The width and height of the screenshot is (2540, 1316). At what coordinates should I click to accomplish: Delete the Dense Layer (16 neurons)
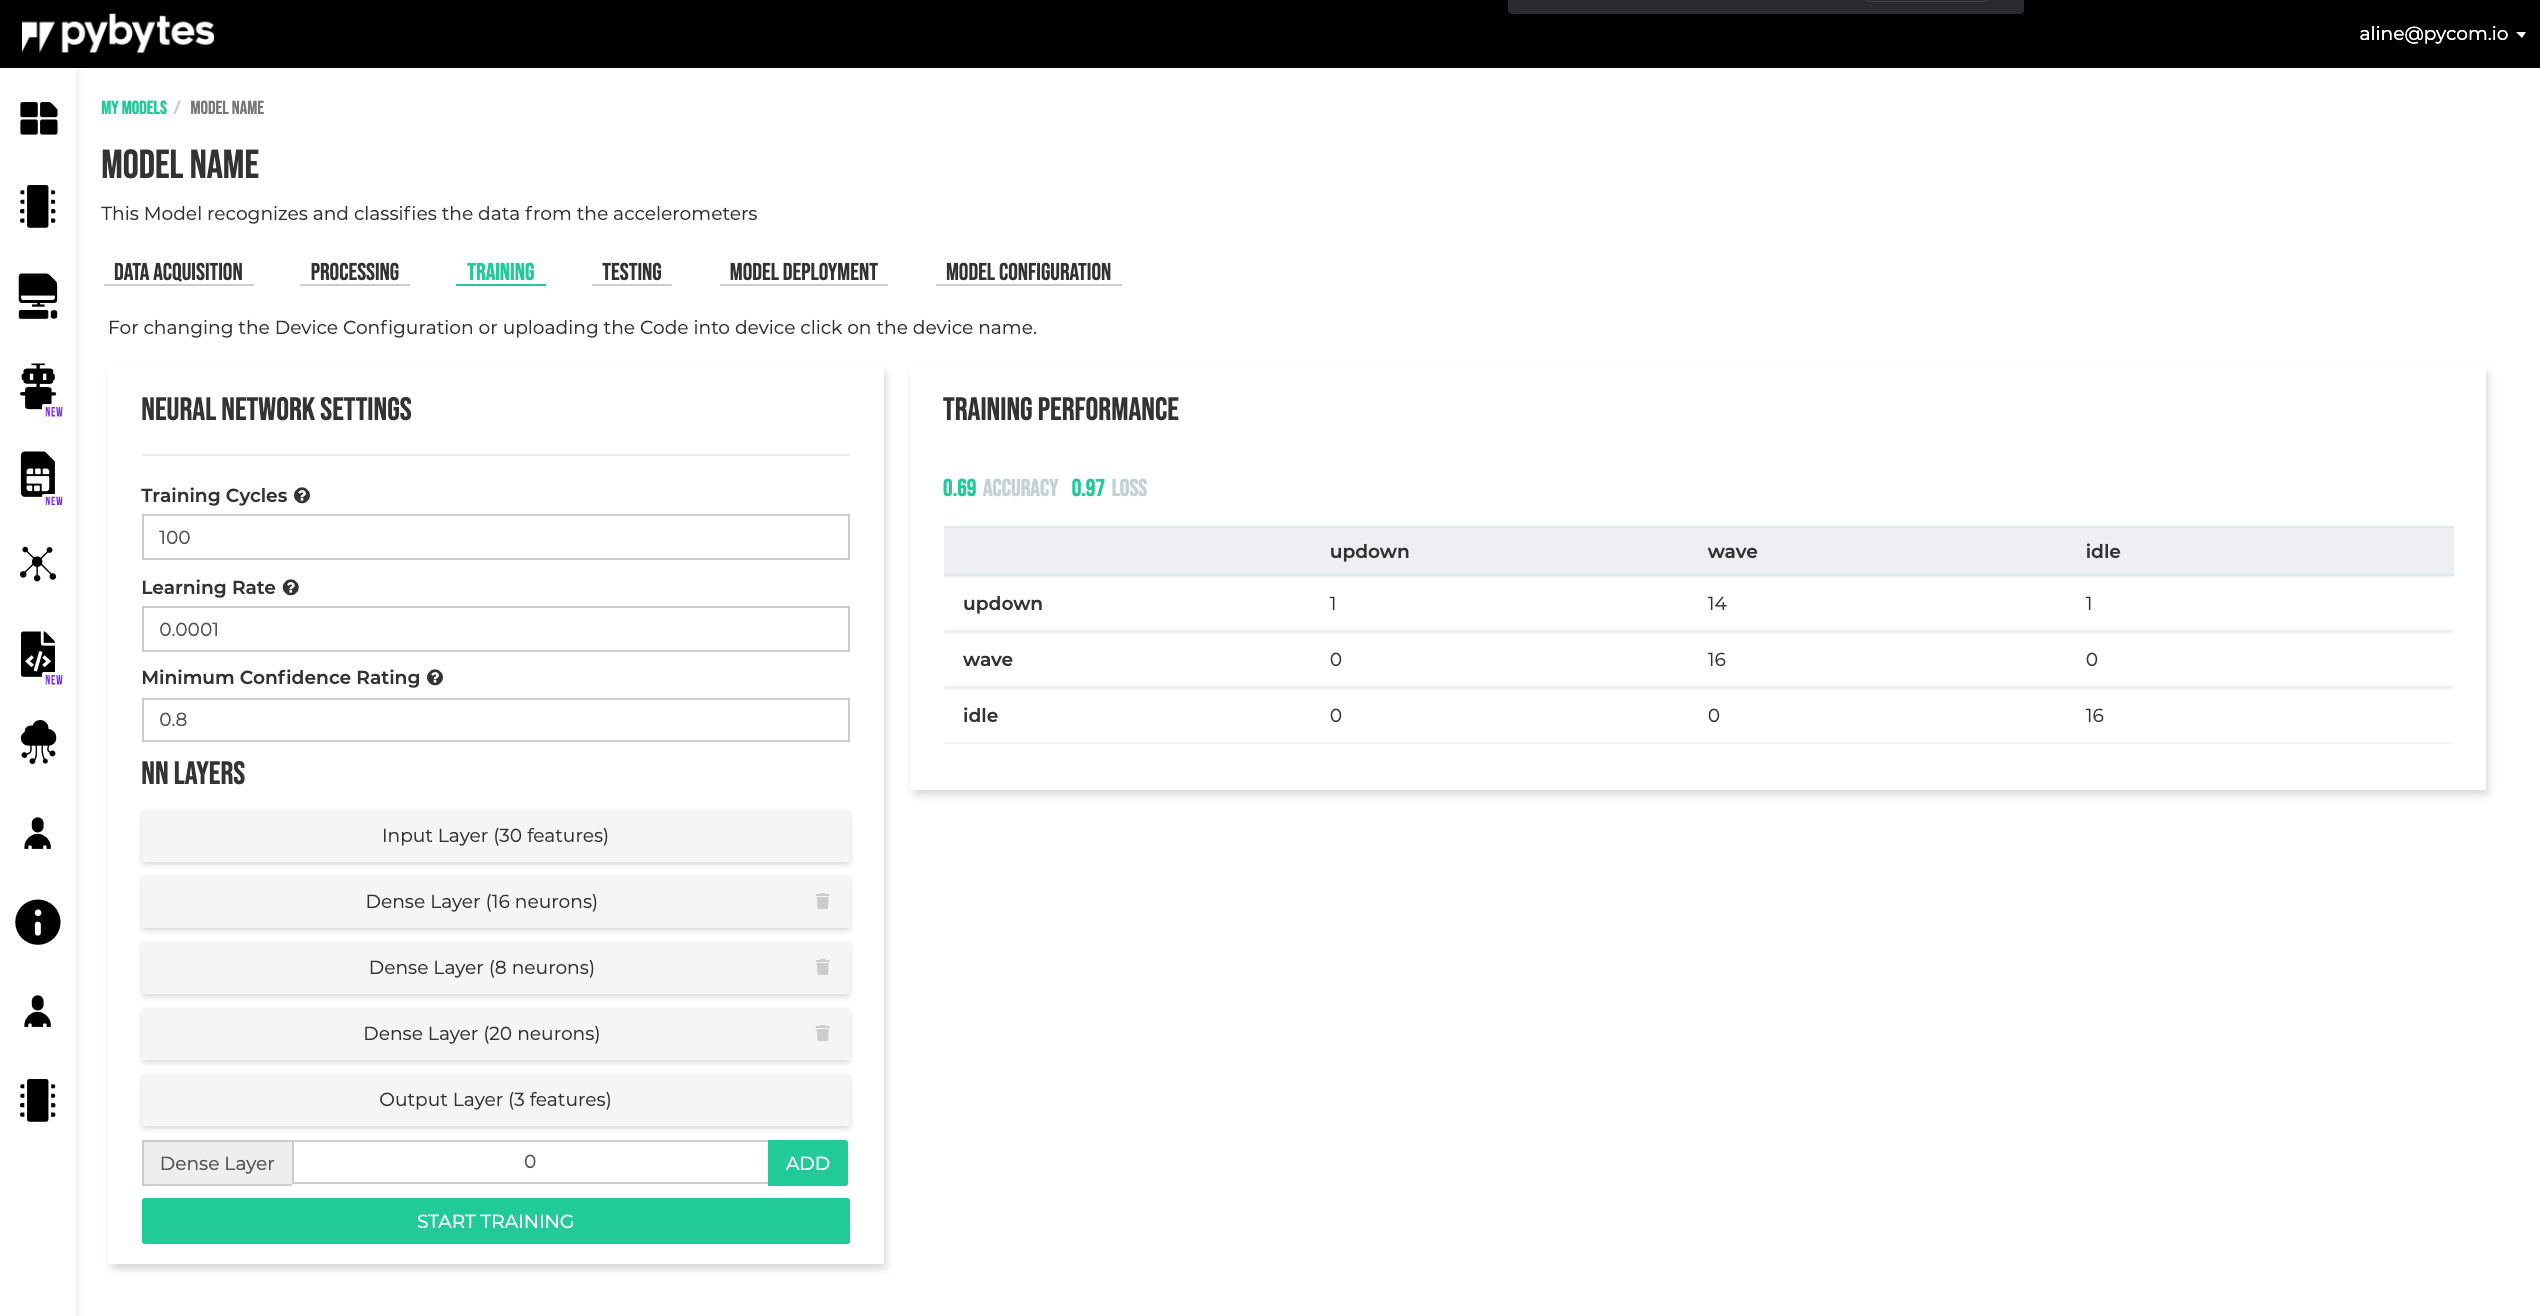click(822, 901)
